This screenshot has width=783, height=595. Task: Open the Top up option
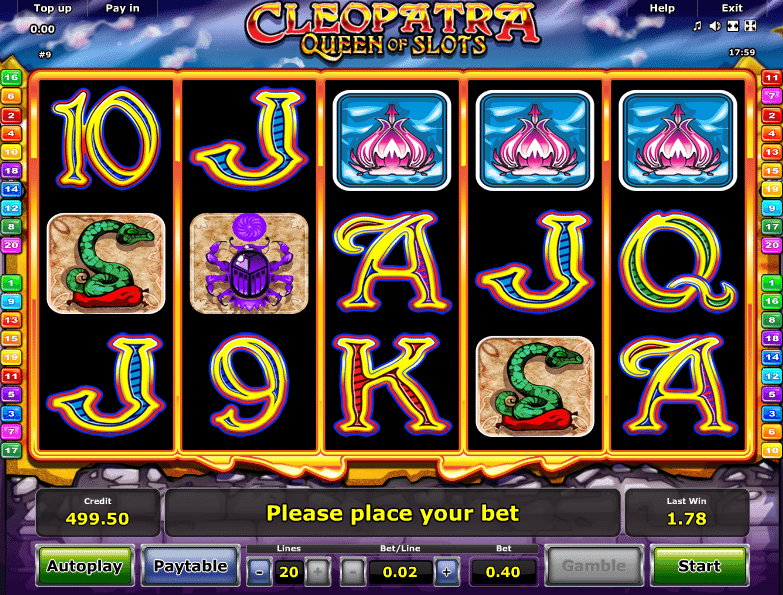[x=52, y=8]
